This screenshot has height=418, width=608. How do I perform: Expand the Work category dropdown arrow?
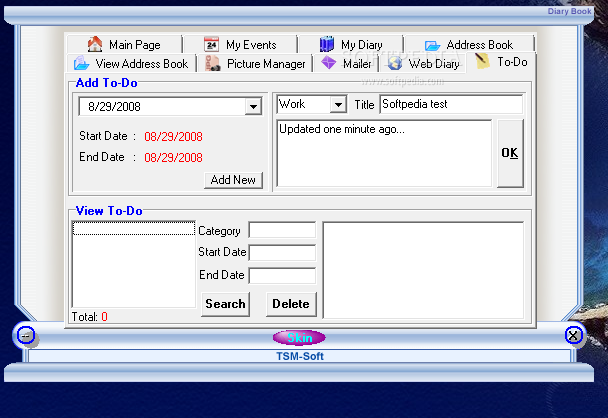coord(338,105)
